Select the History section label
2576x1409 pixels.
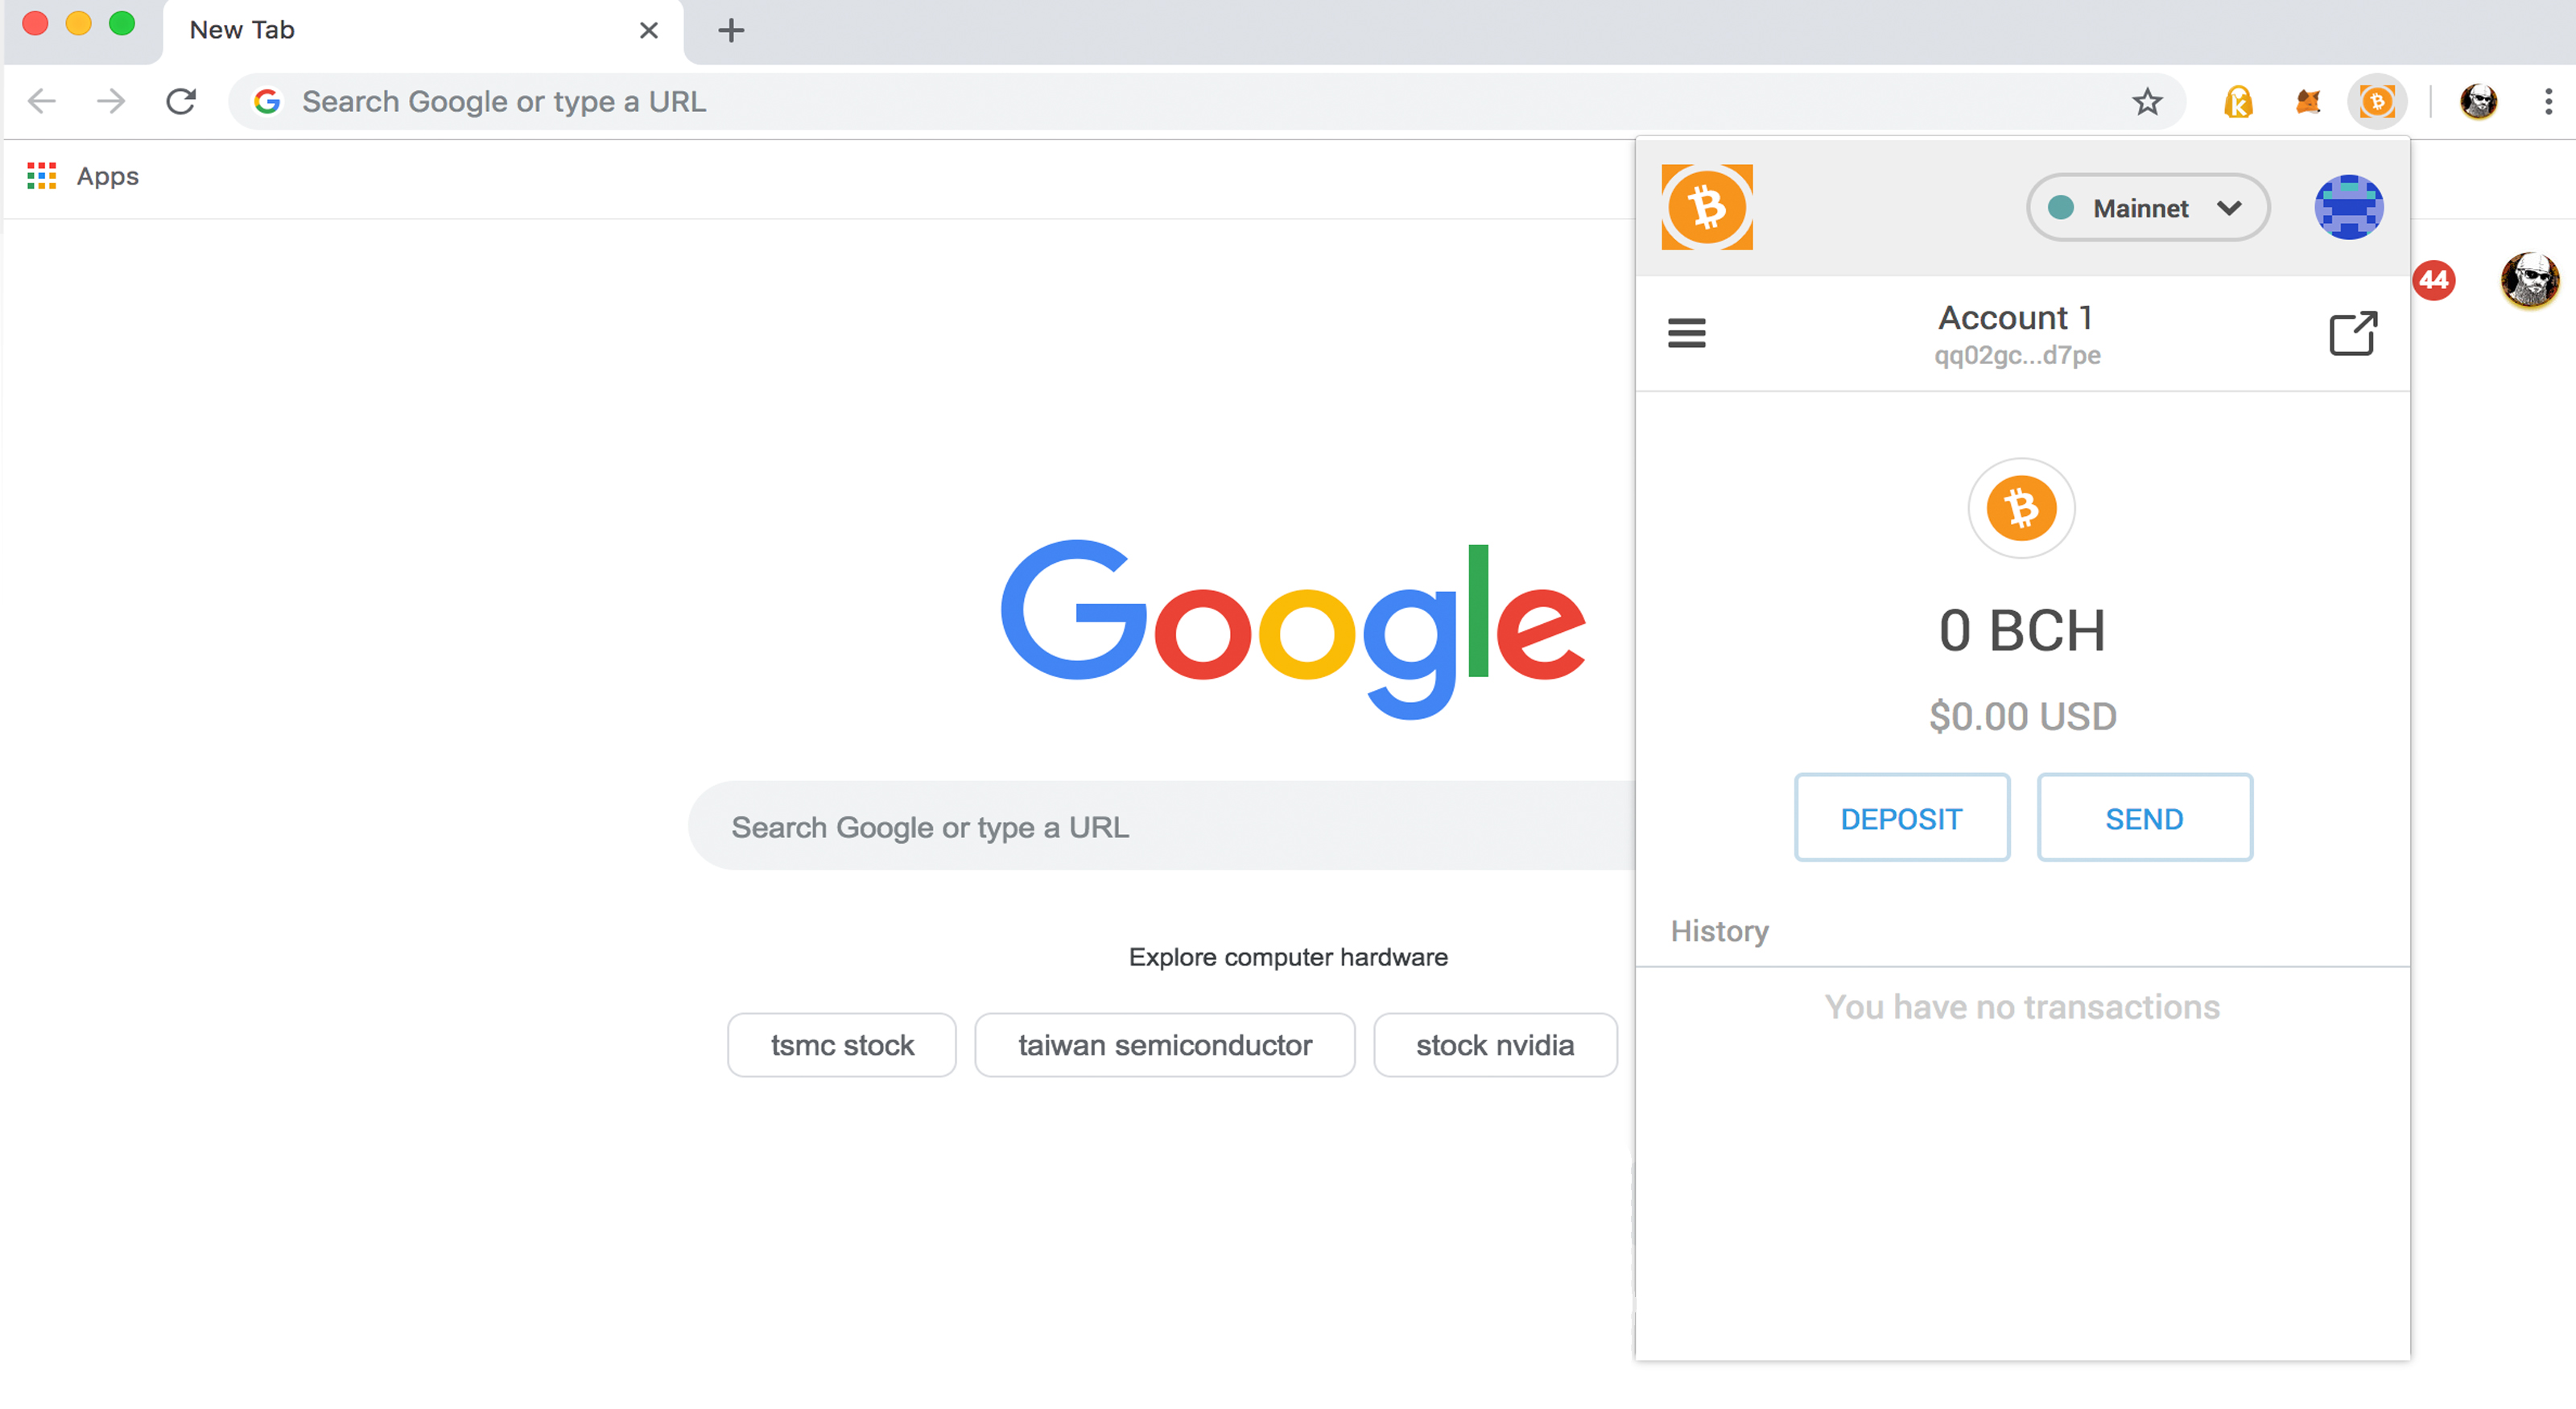coord(1719,931)
